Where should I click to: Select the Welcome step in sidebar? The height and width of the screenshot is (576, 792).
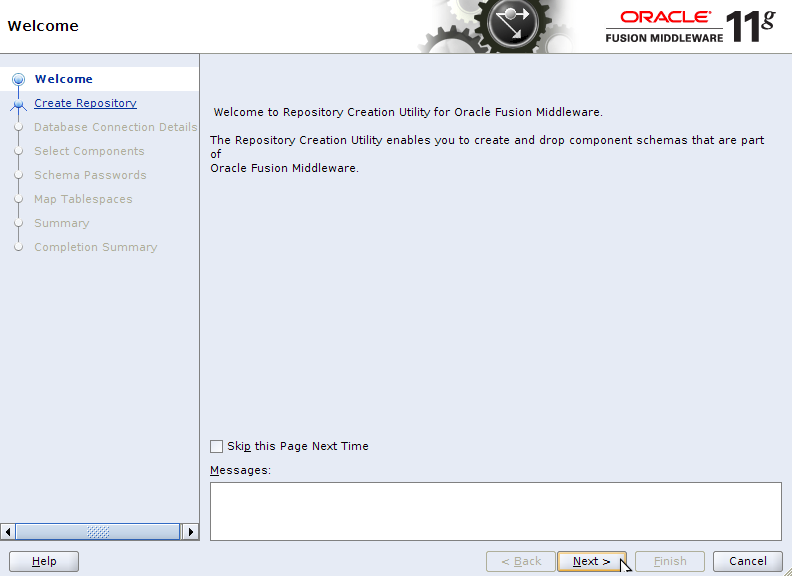click(64, 79)
